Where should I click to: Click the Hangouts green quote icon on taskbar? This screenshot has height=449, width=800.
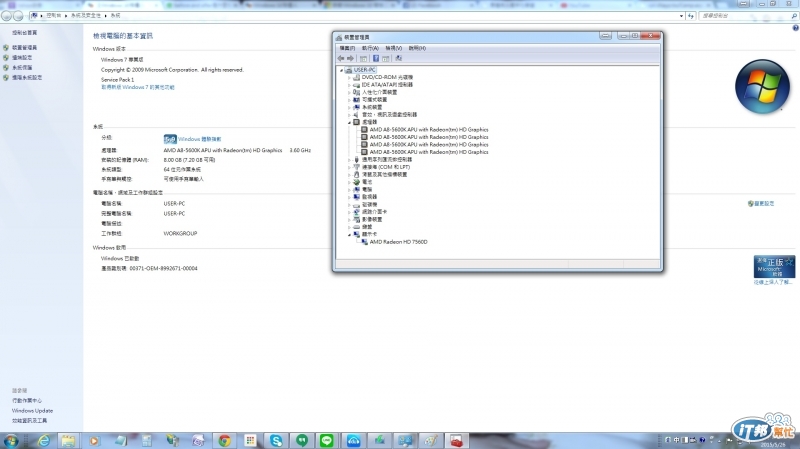click(302, 440)
